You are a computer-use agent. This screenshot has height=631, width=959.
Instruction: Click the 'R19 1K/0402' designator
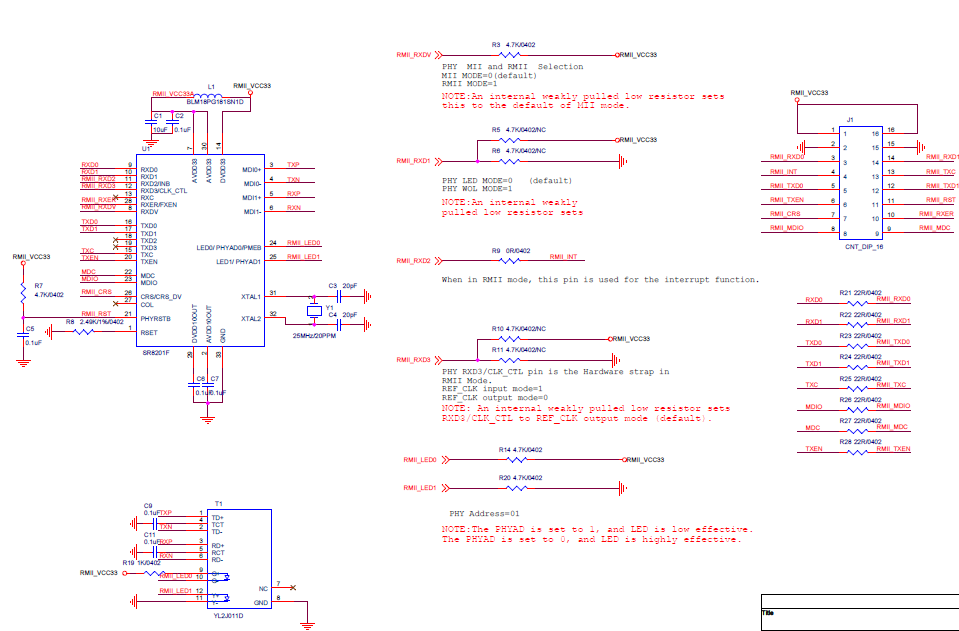pyautogui.click(x=142, y=563)
